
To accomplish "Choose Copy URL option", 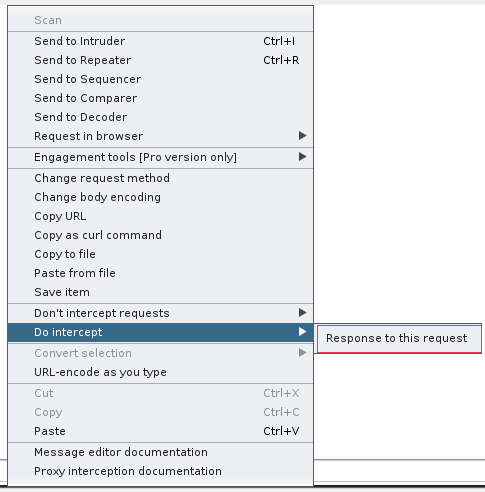I will click(x=160, y=216).
